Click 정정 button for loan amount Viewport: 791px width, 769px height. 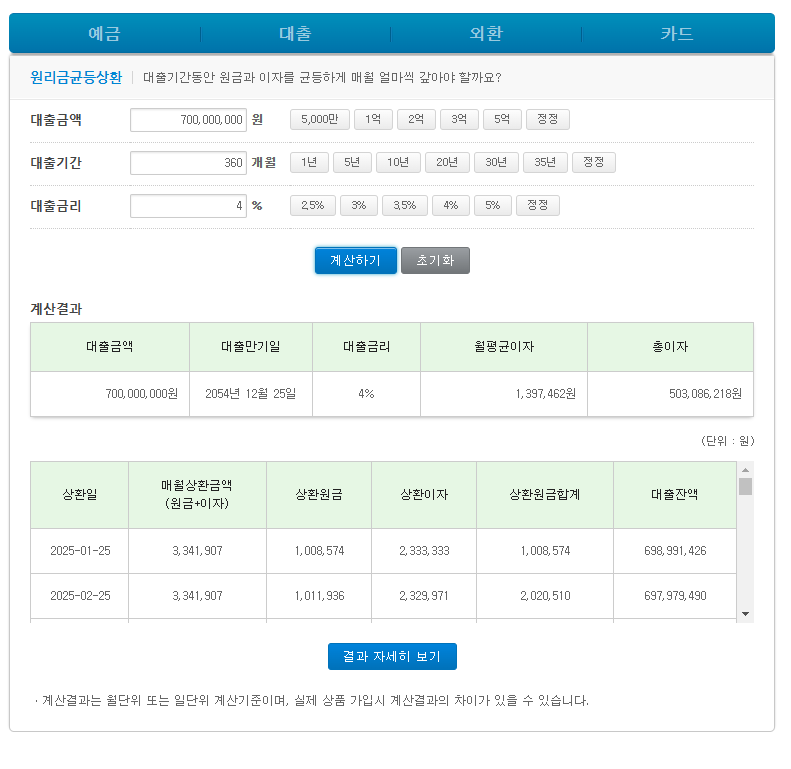[x=548, y=120]
